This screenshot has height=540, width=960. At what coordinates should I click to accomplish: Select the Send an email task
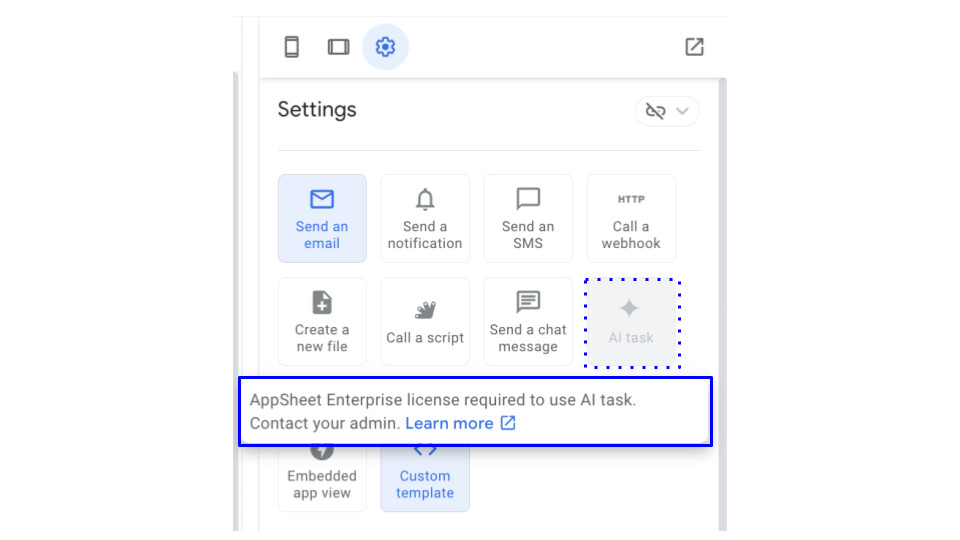322,219
